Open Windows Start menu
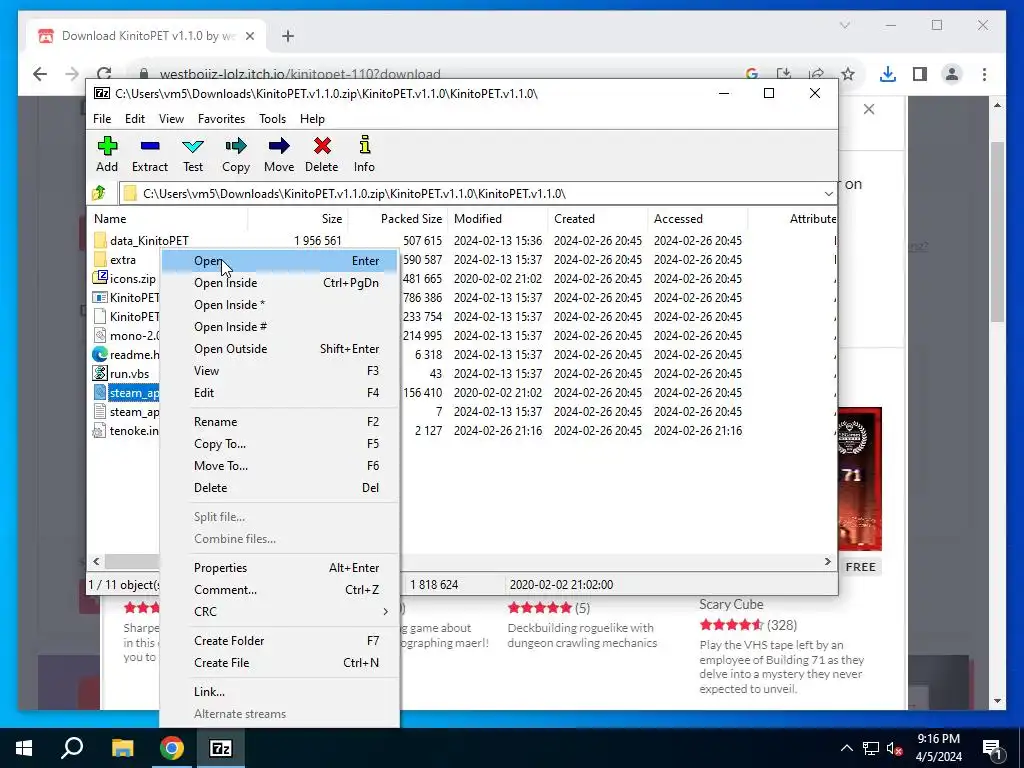This screenshot has width=1024, height=768. 24,748
